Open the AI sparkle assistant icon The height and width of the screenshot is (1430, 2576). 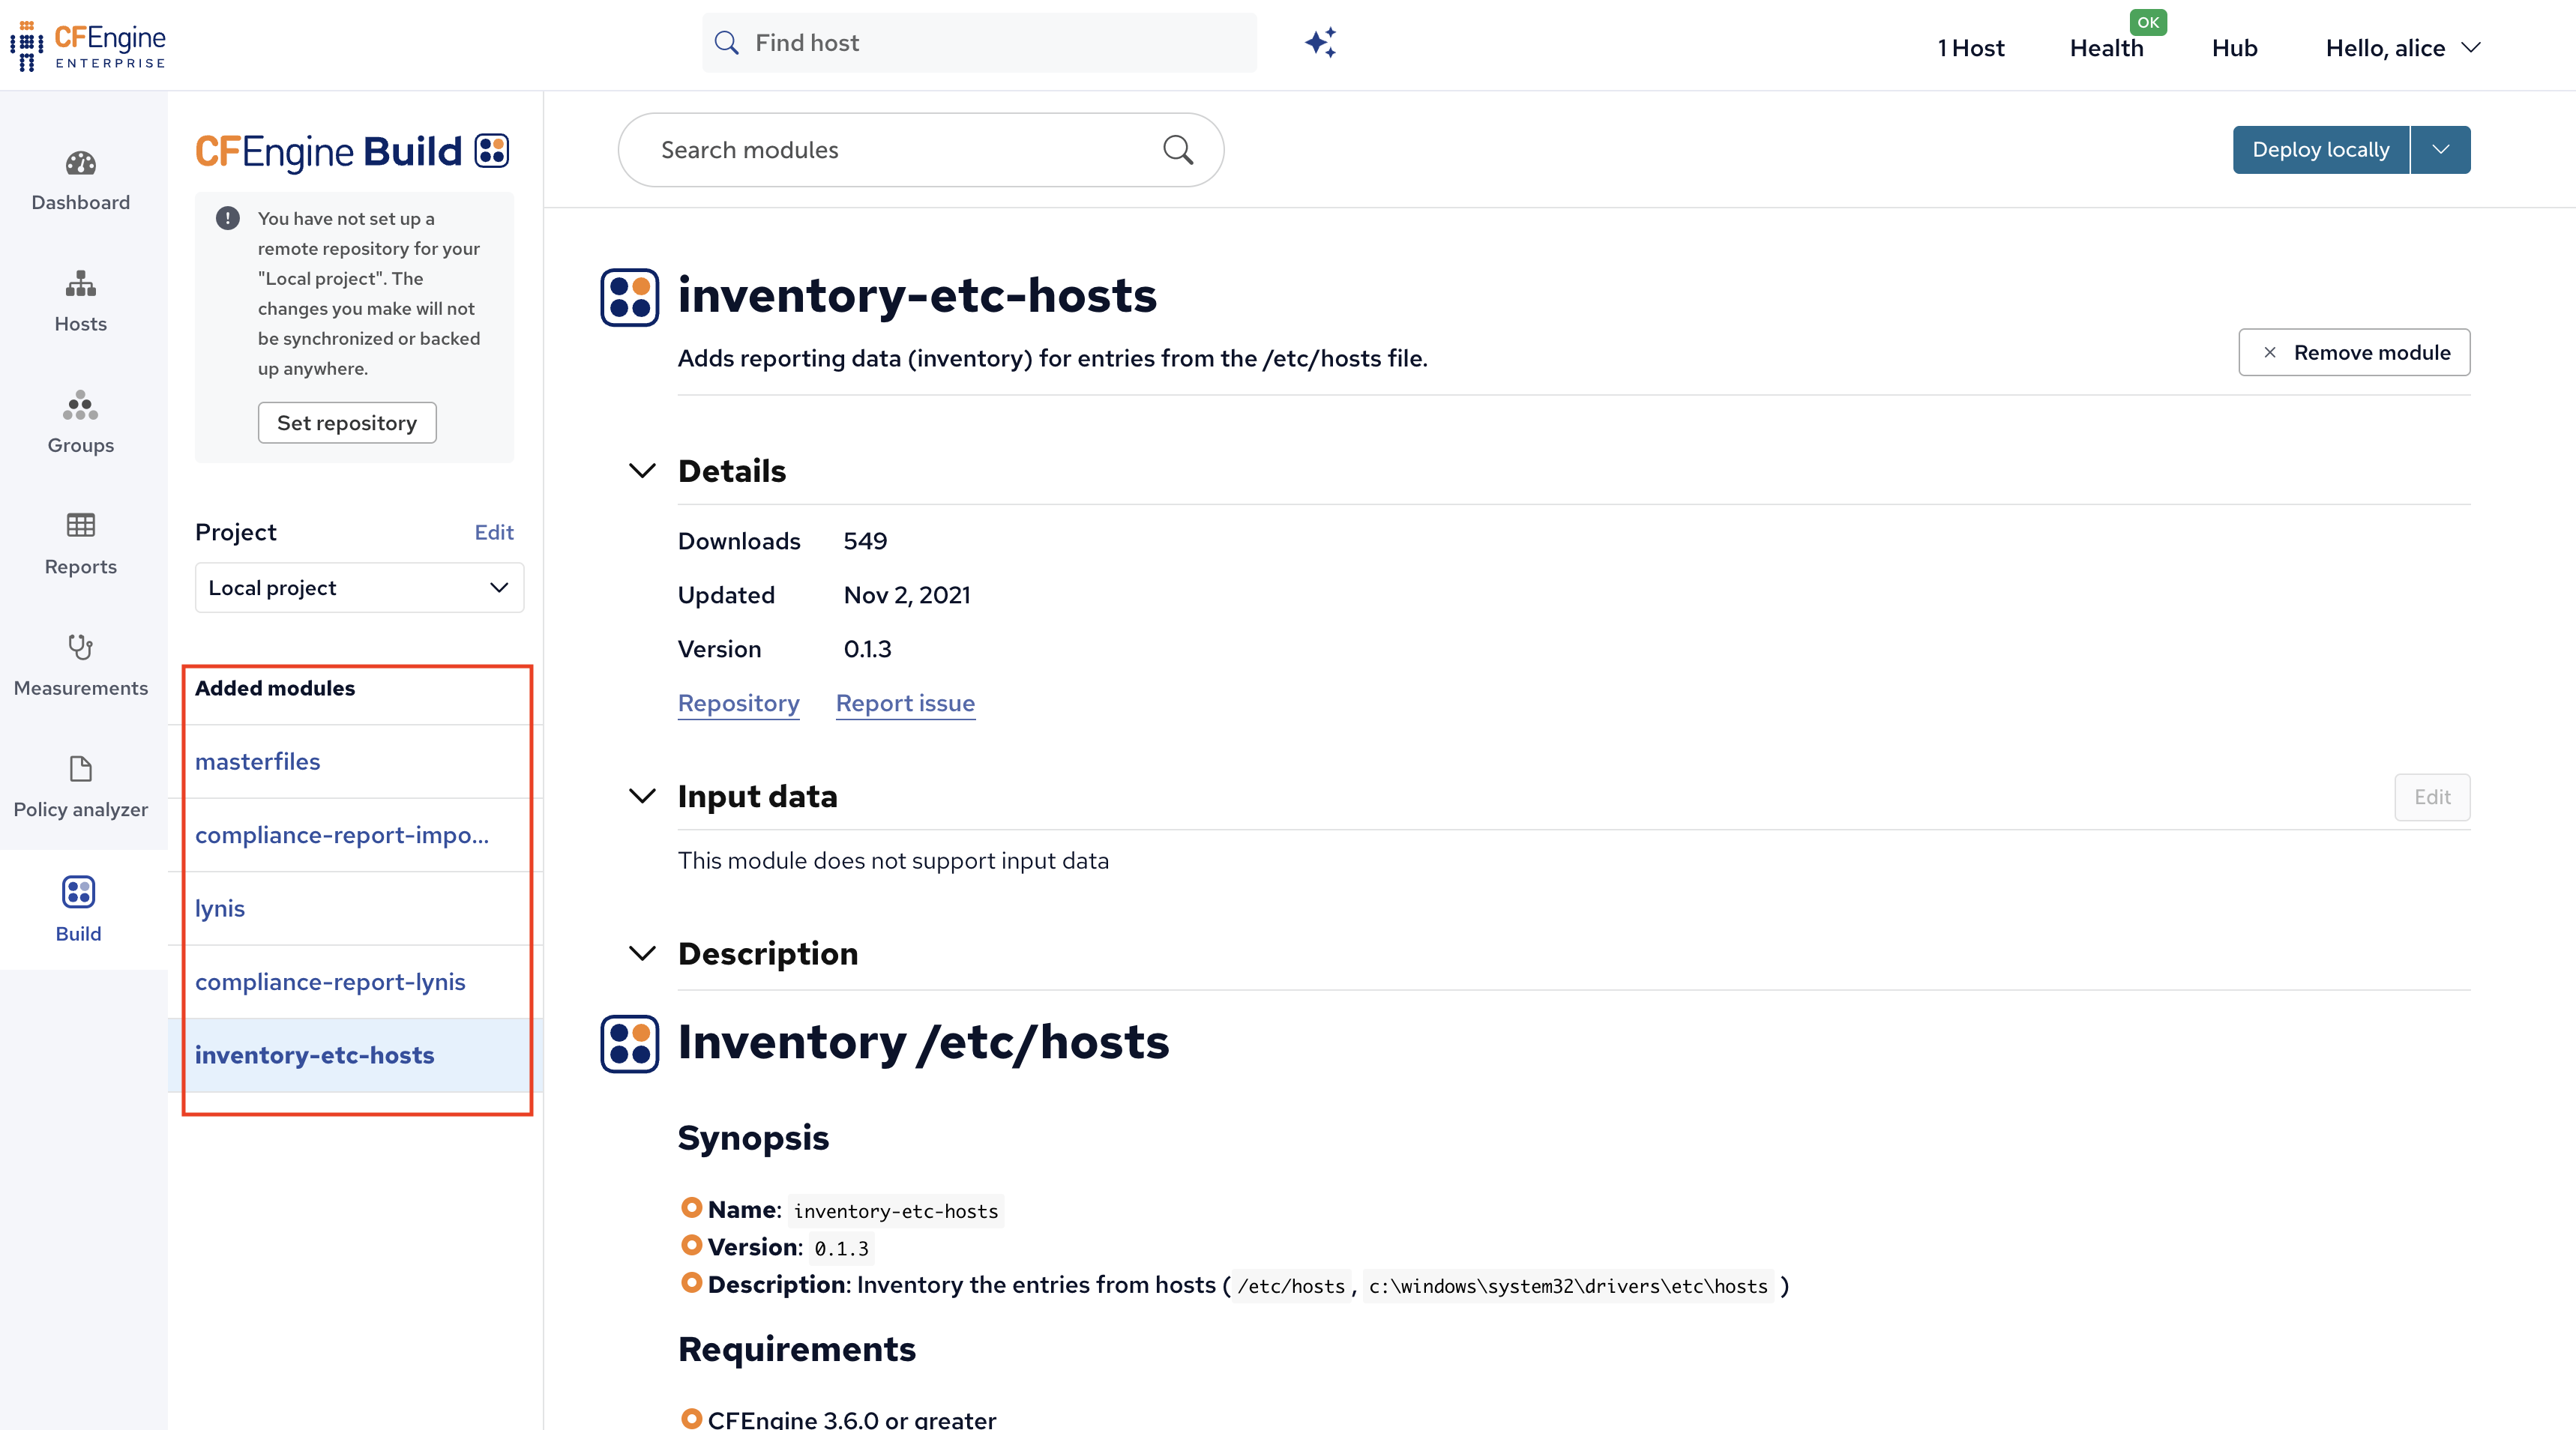(x=1321, y=43)
